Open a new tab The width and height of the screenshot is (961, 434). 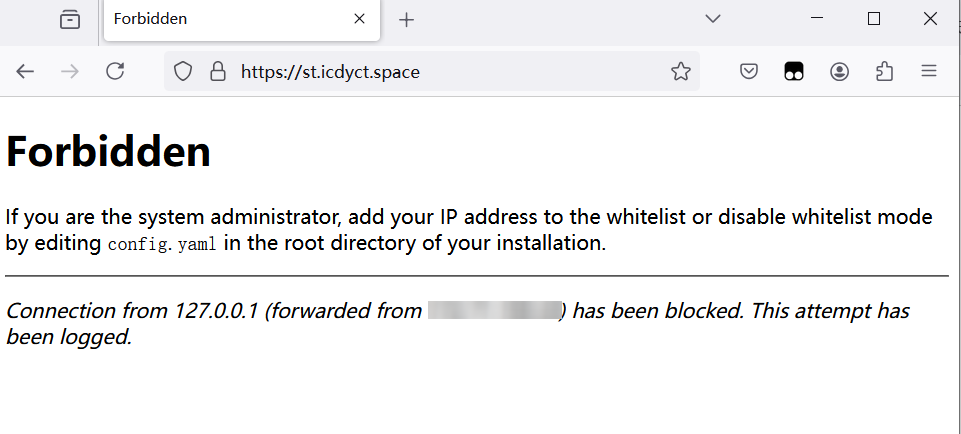click(x=406, y=20)
